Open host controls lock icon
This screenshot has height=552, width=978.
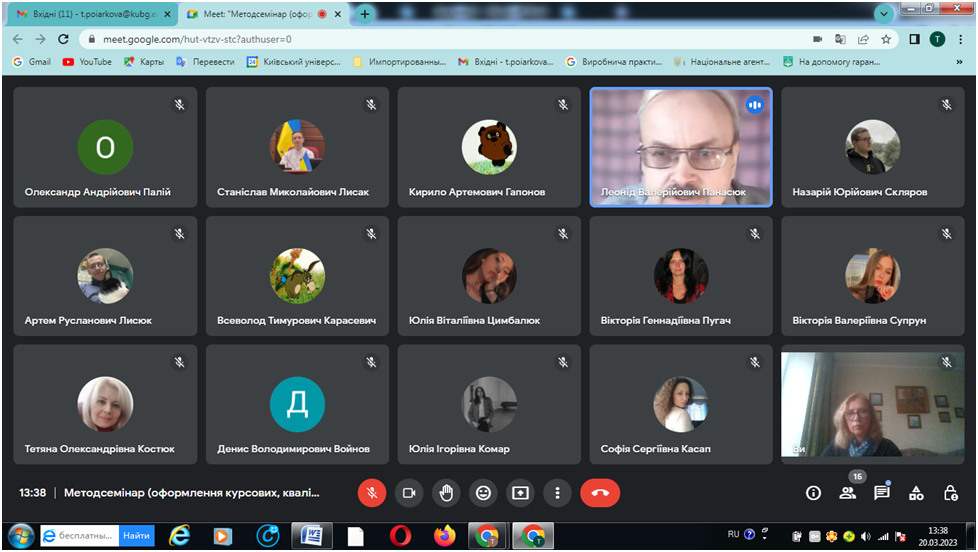tap(950, 493)
